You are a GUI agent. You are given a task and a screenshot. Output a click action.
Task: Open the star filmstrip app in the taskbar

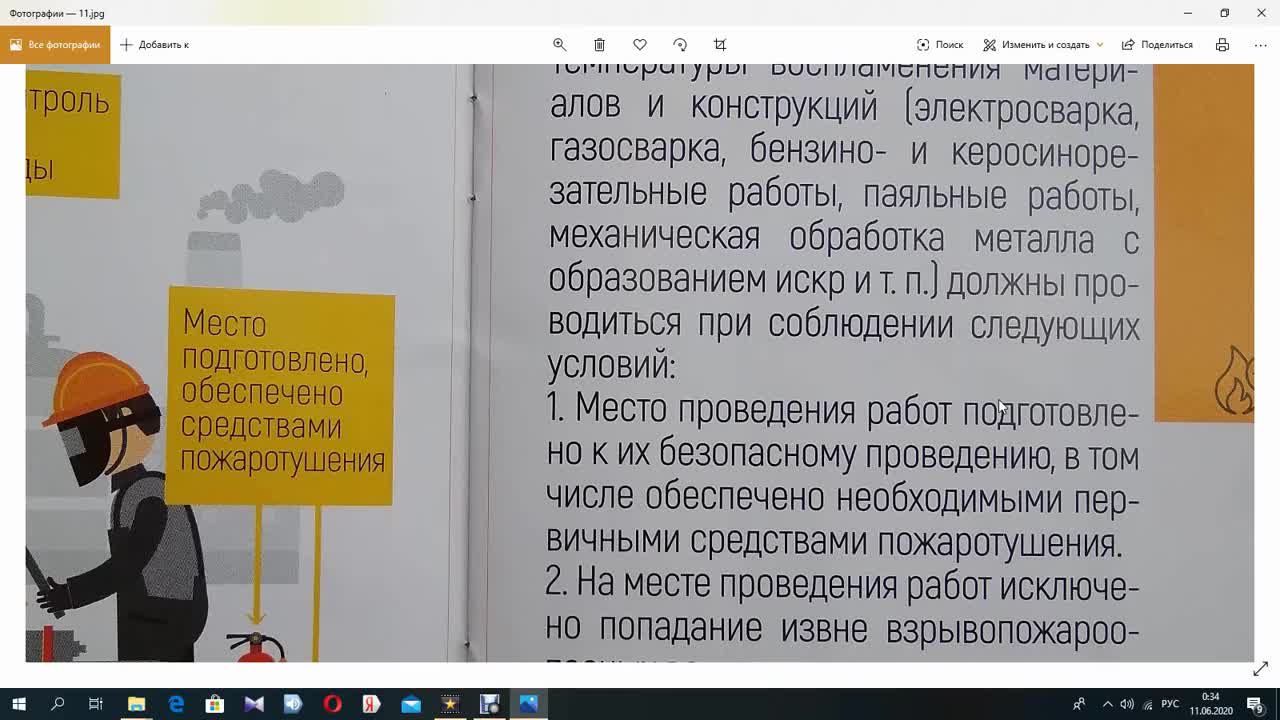pos(450,704)
